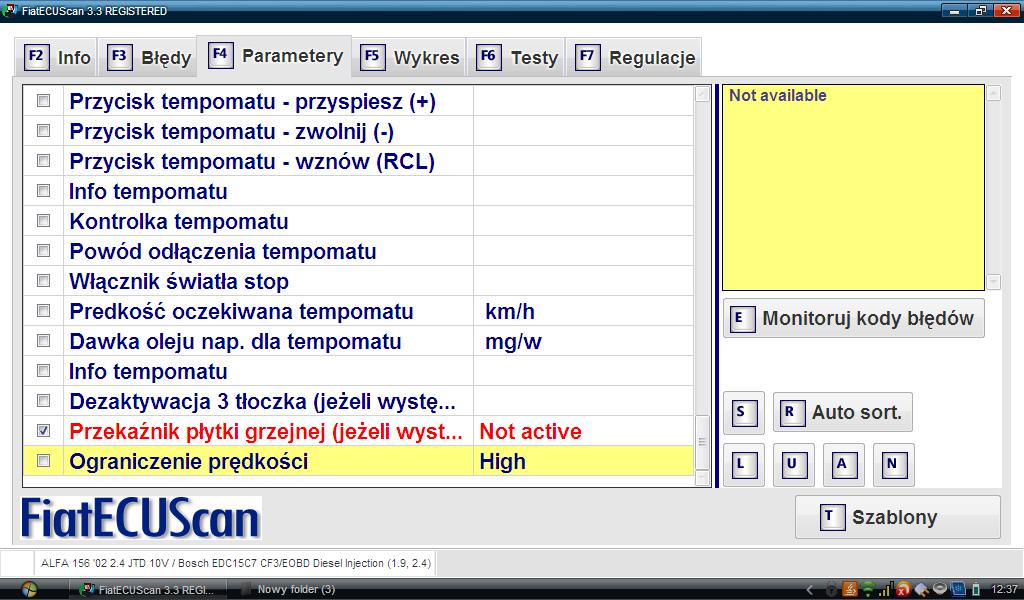1024x600 pixels.
Task: Tick Dawka oleju nap. dla tempomatu checkbox
Action: pos(43,341)
